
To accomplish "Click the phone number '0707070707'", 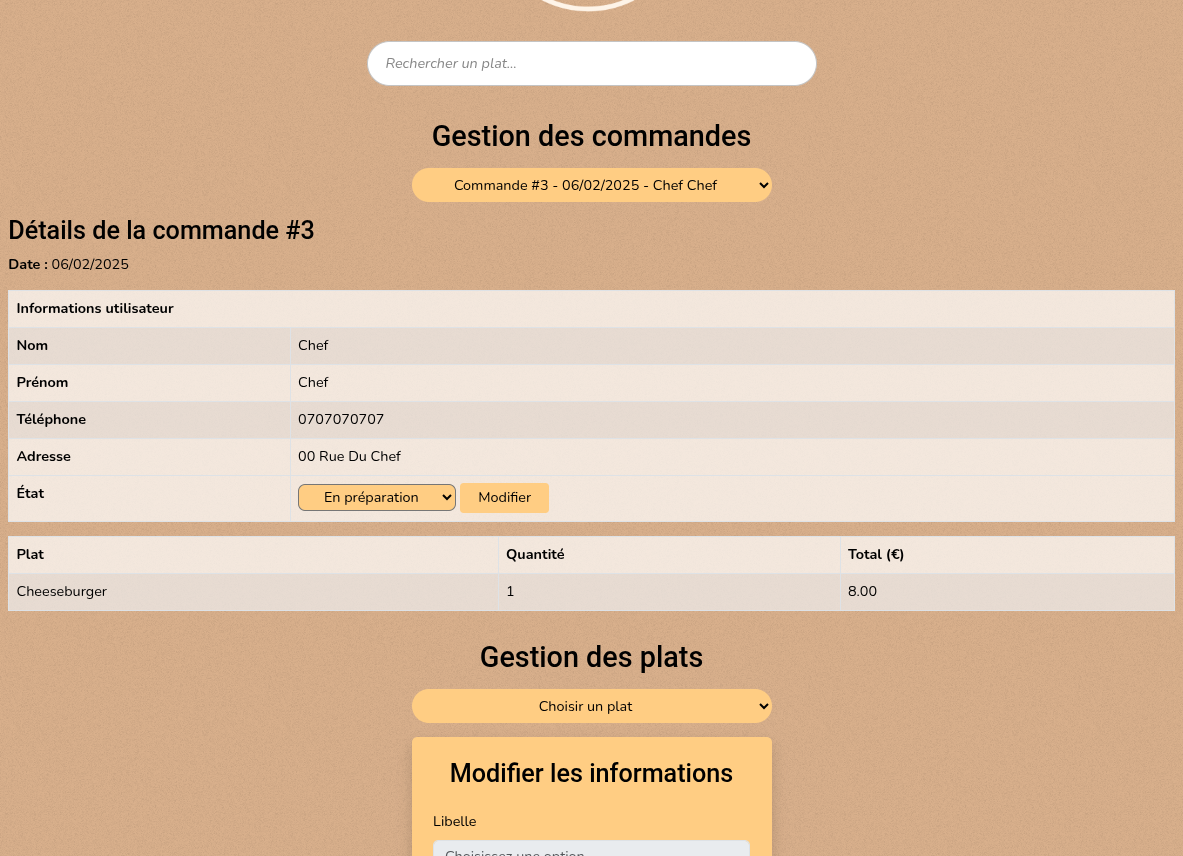I will 341,419.
